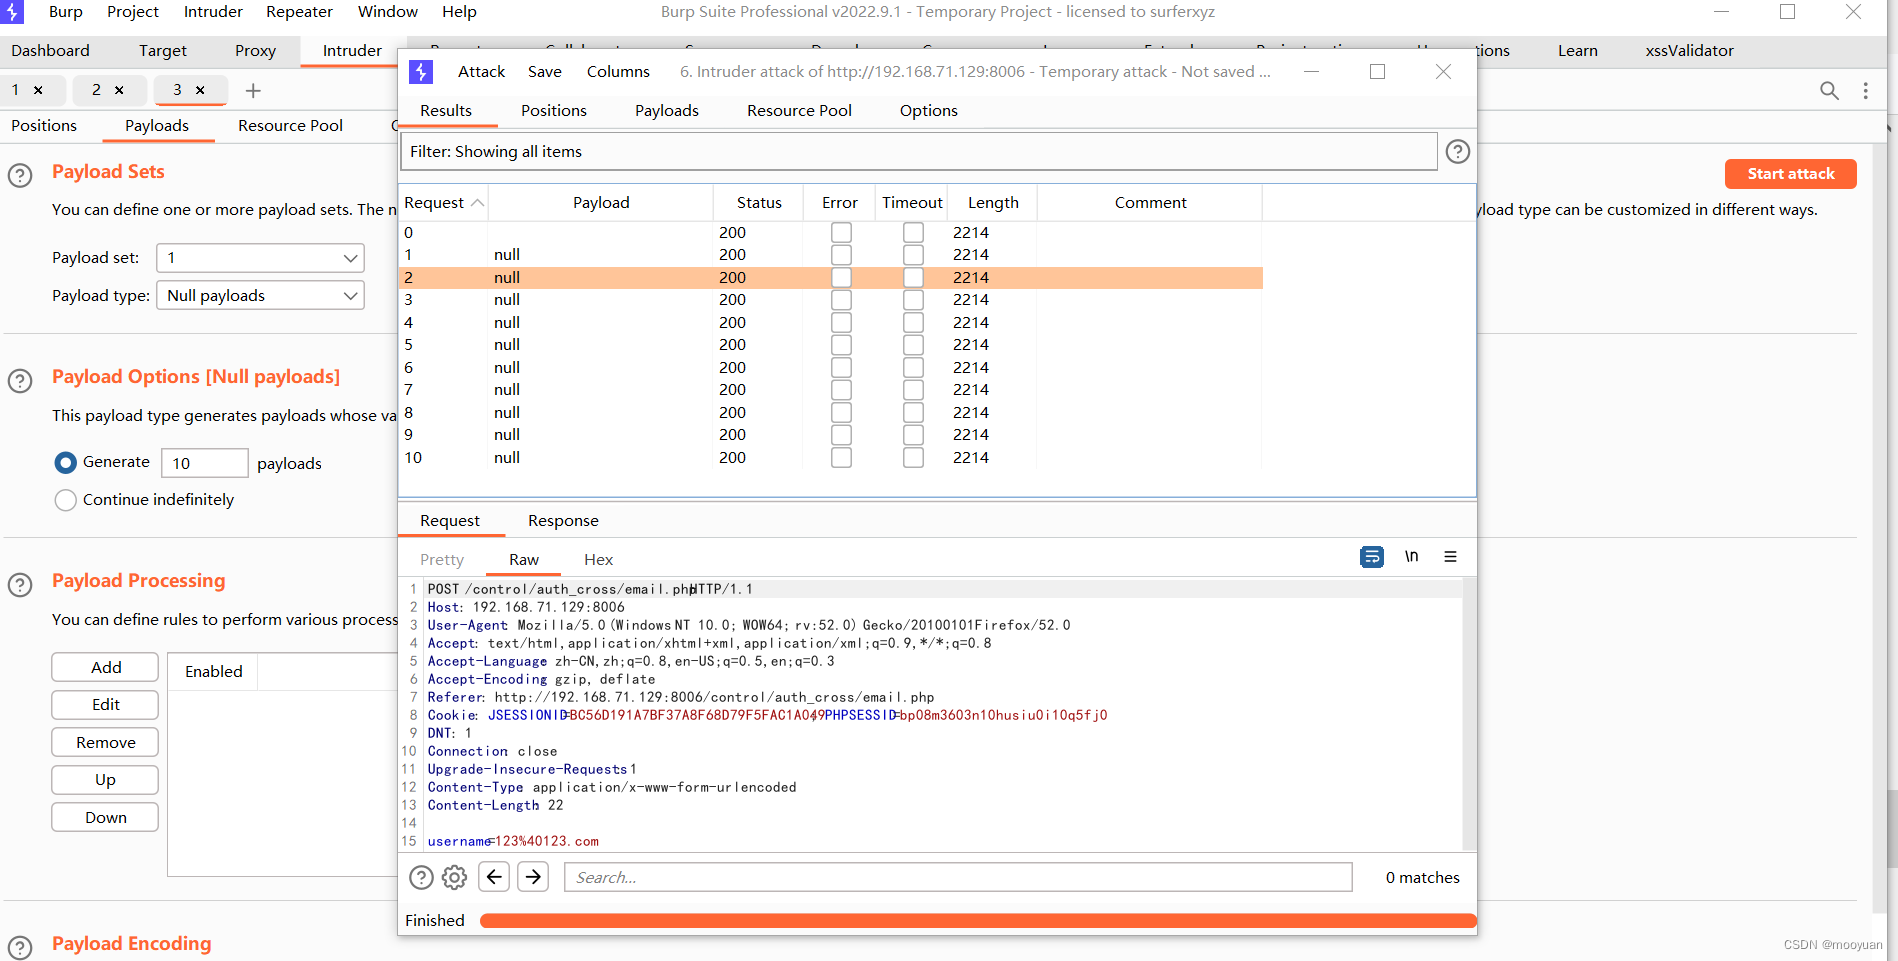Click Edit payload processing rule button
The height and width of the screenshot is (961, 1898).
coord(105,705)
